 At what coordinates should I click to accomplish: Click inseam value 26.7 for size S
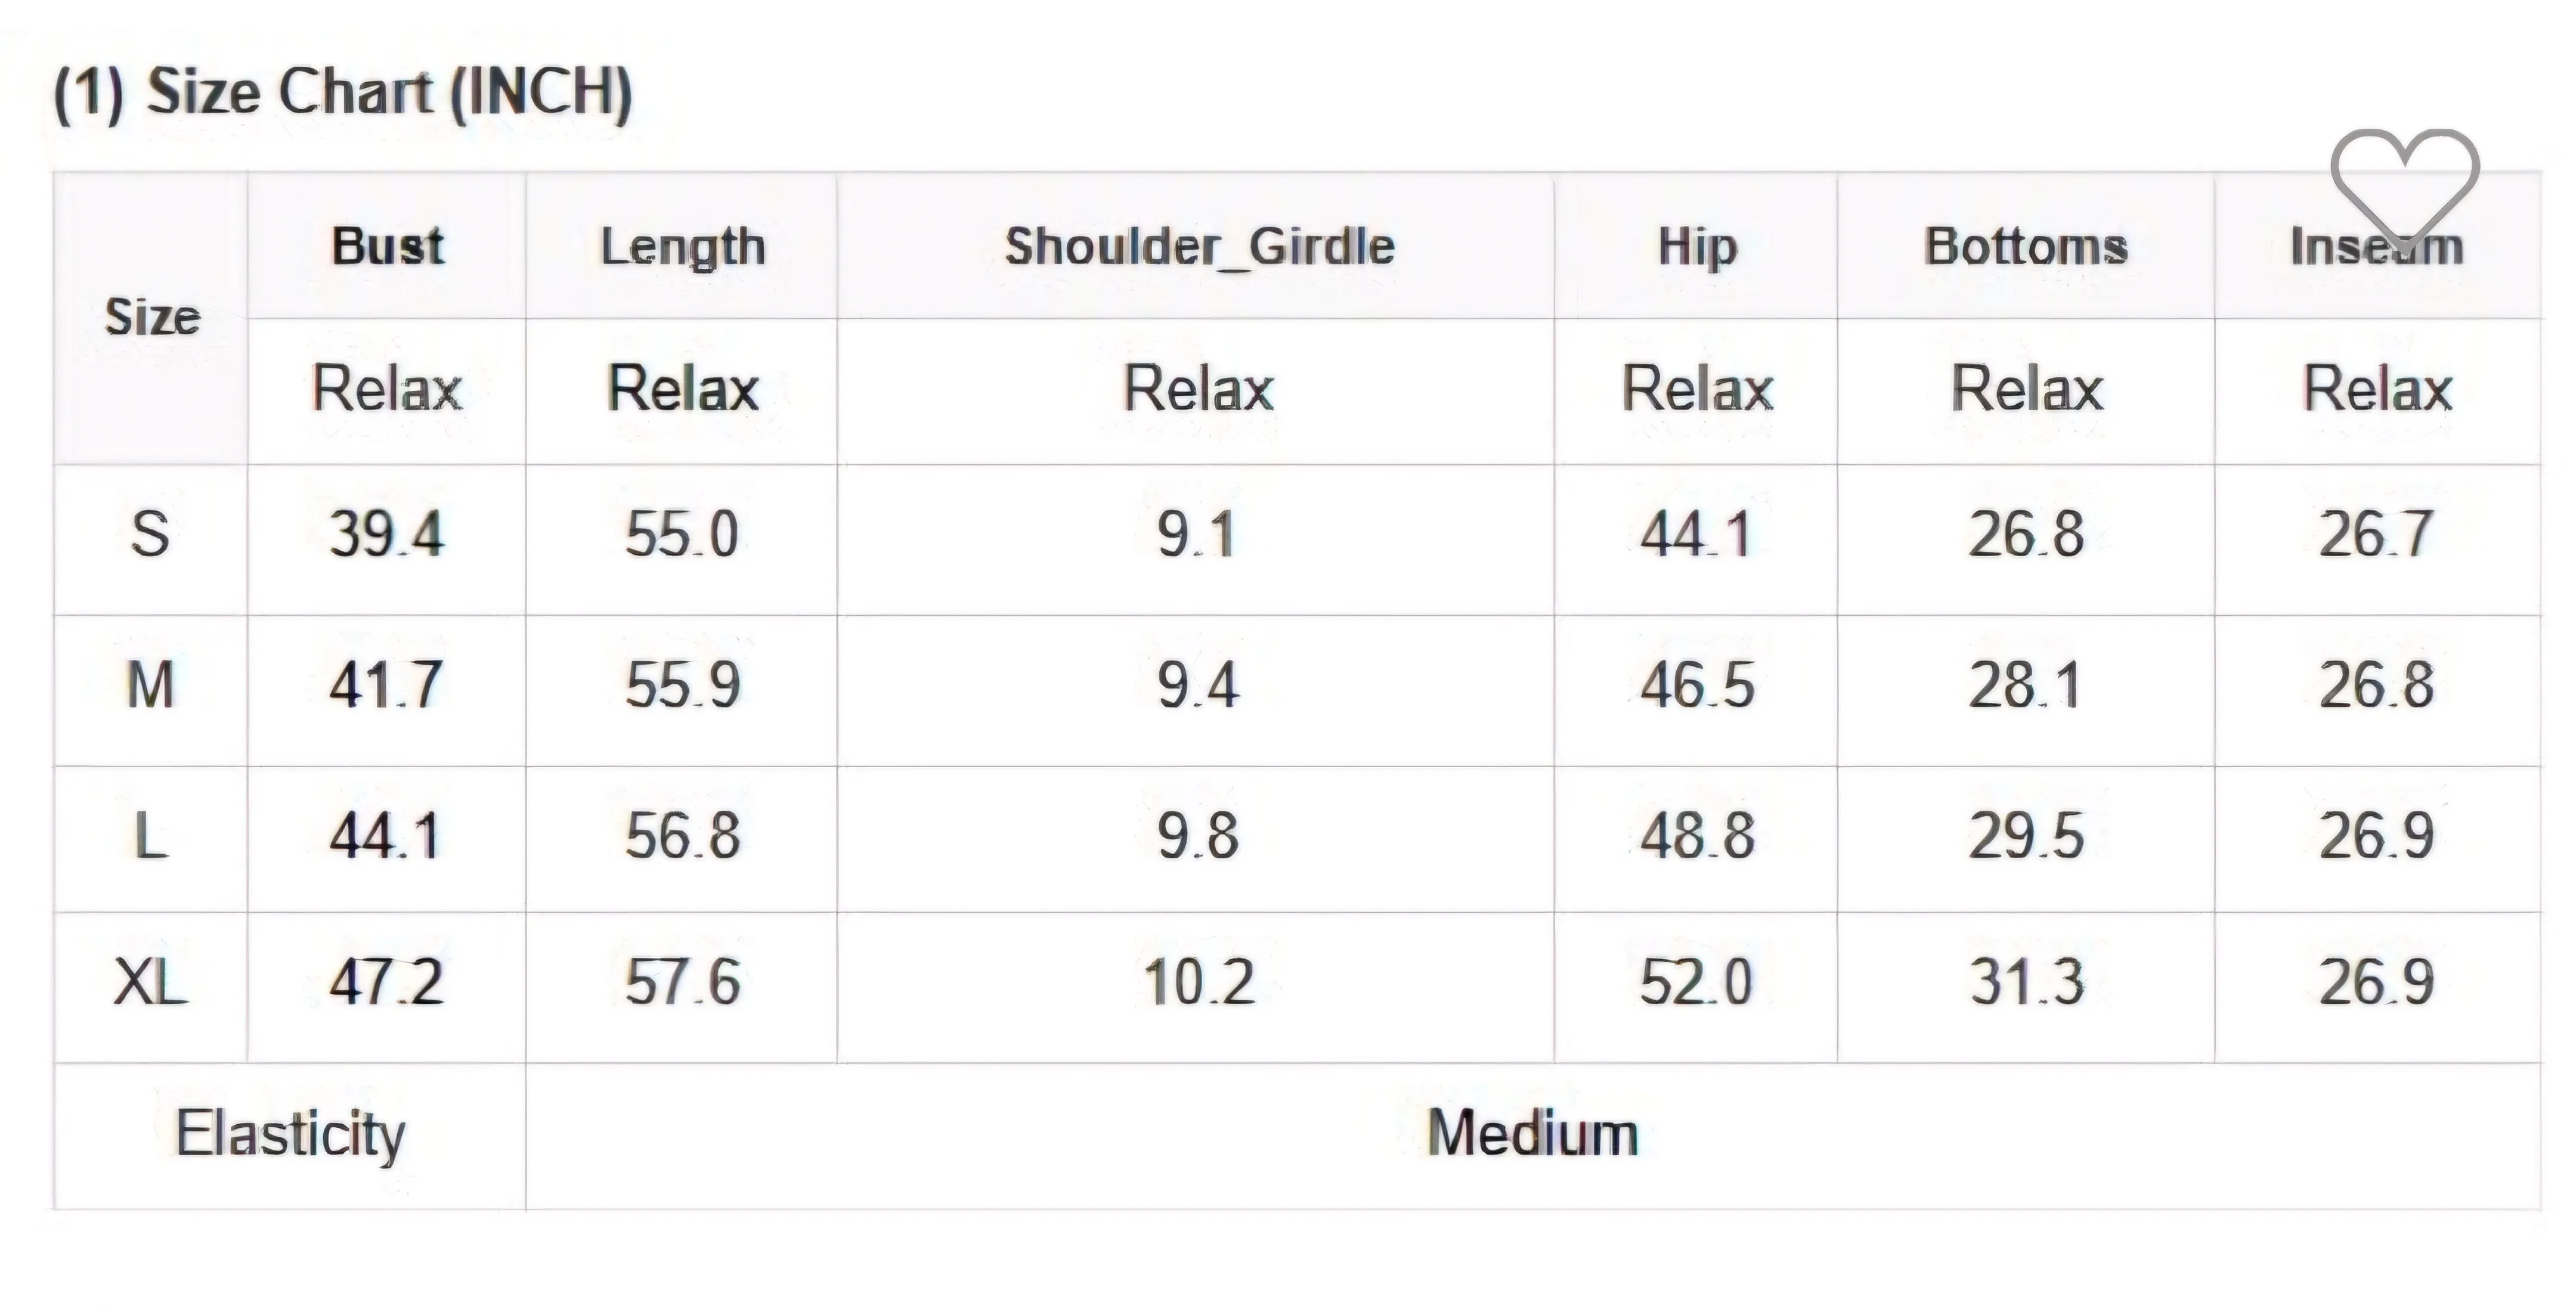2375,534
